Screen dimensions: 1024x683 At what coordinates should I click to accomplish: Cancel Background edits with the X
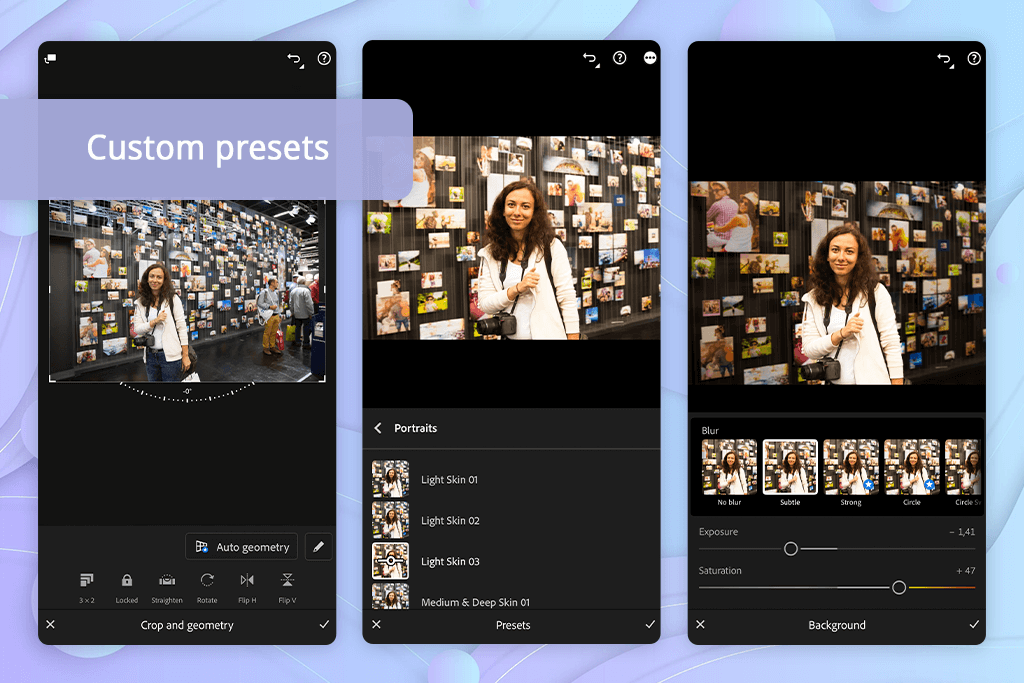700,624
